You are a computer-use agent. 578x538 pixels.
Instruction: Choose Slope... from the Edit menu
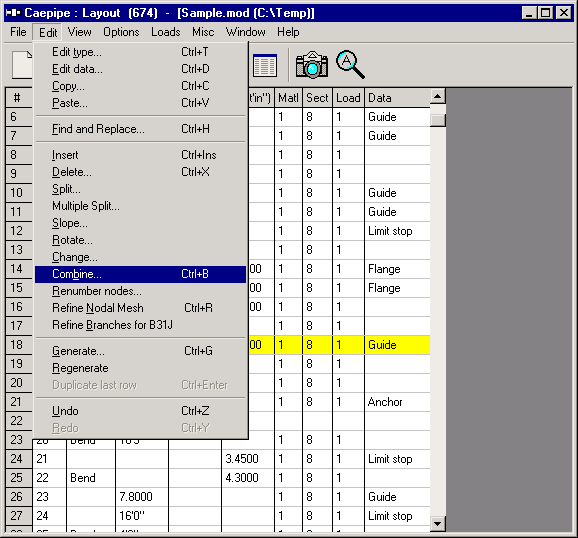(x=140, y=223)
